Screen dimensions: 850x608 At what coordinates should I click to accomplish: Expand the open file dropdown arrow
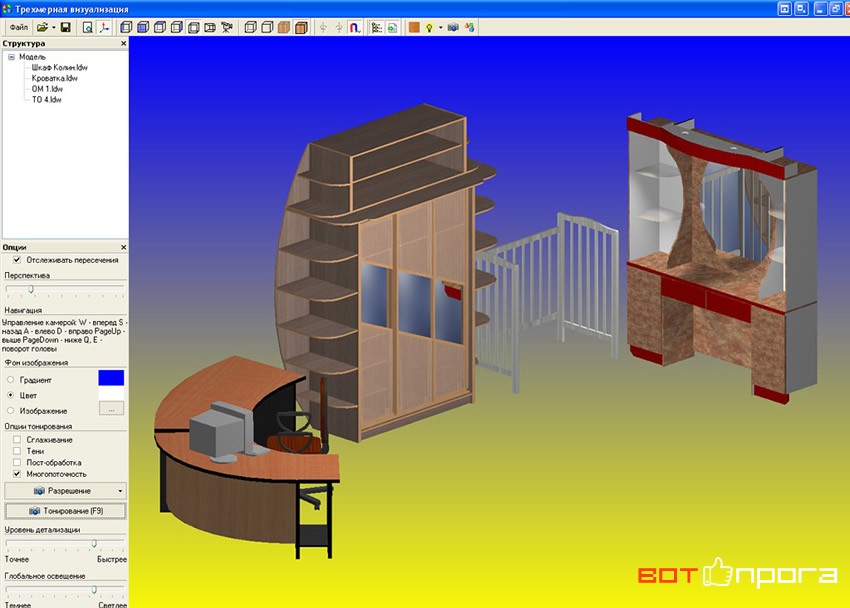pos(54,27)
